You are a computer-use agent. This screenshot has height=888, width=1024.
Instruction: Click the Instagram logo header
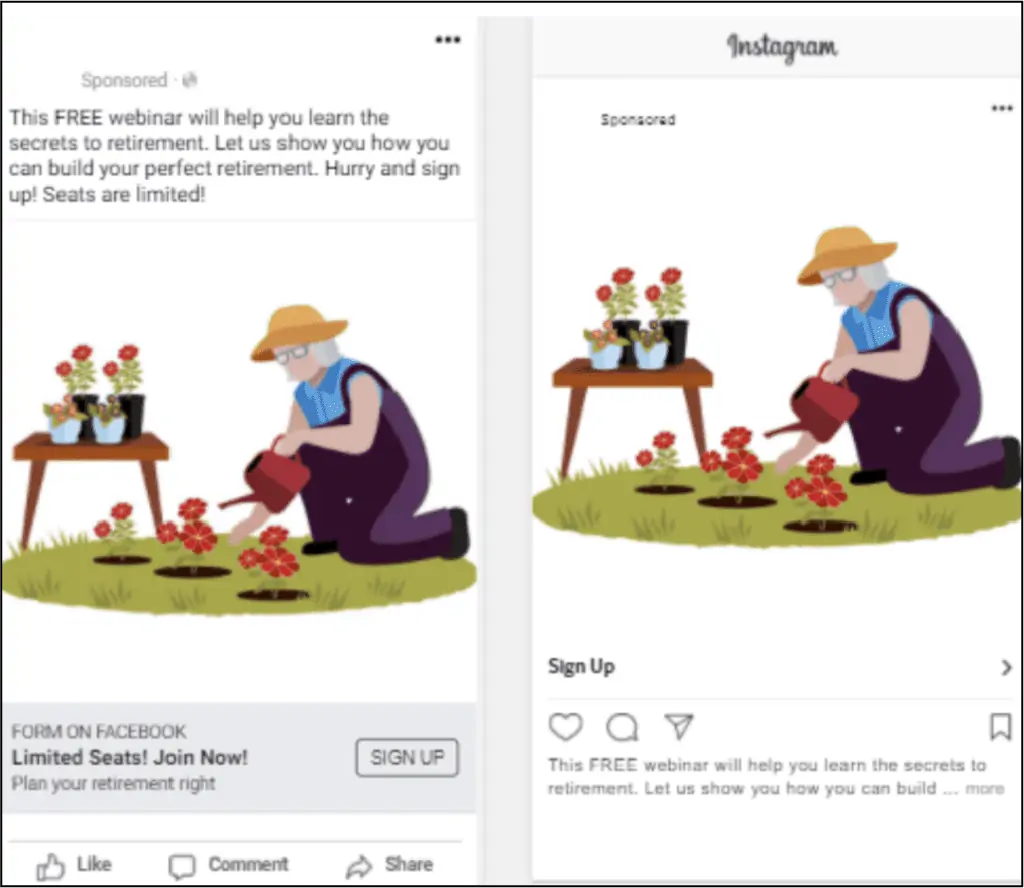[x=782, y=47]
